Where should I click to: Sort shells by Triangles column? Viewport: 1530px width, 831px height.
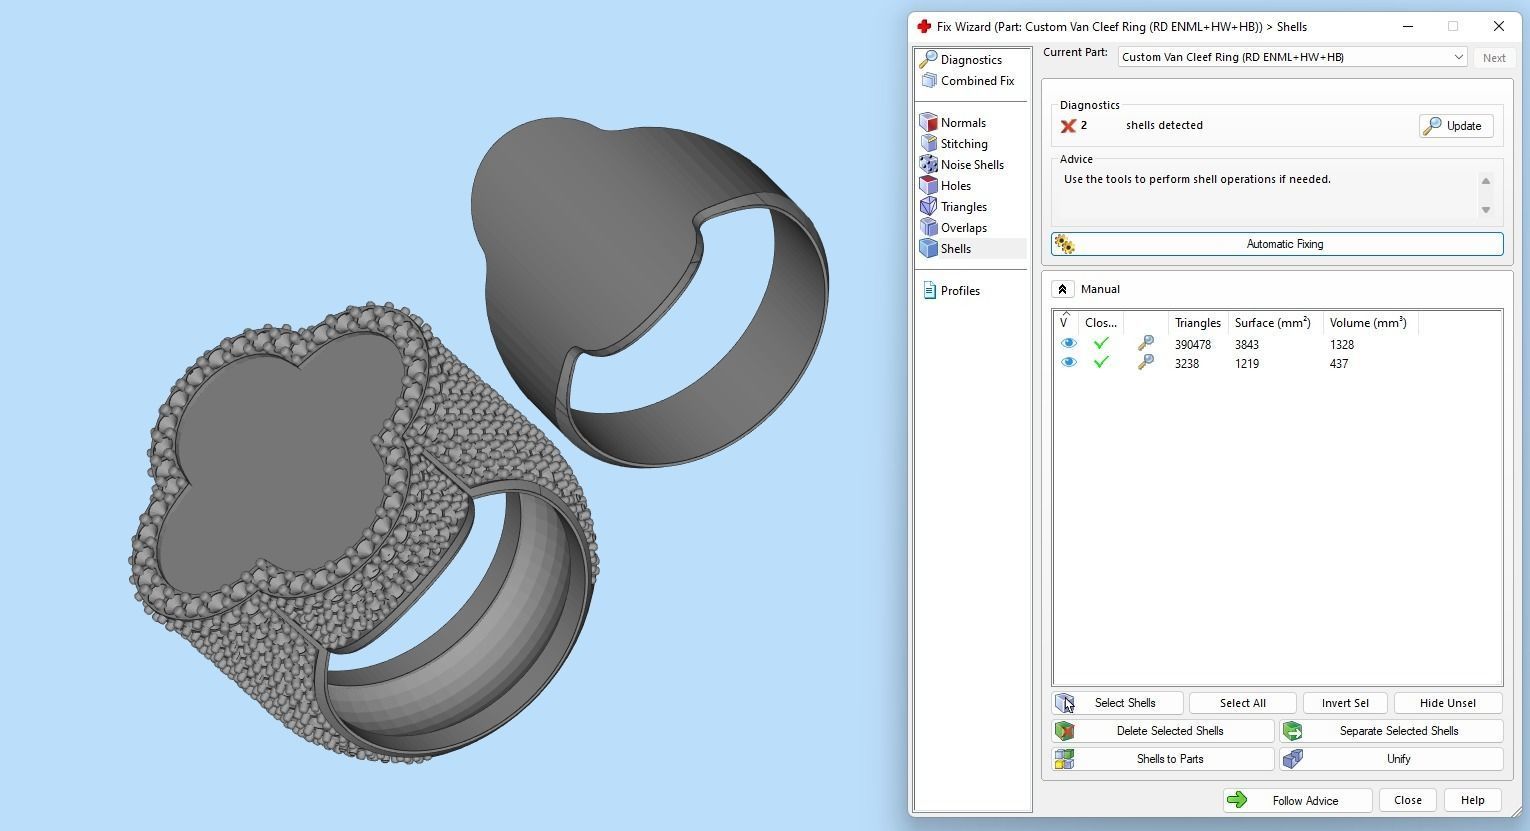click(x=1198, y=323)
